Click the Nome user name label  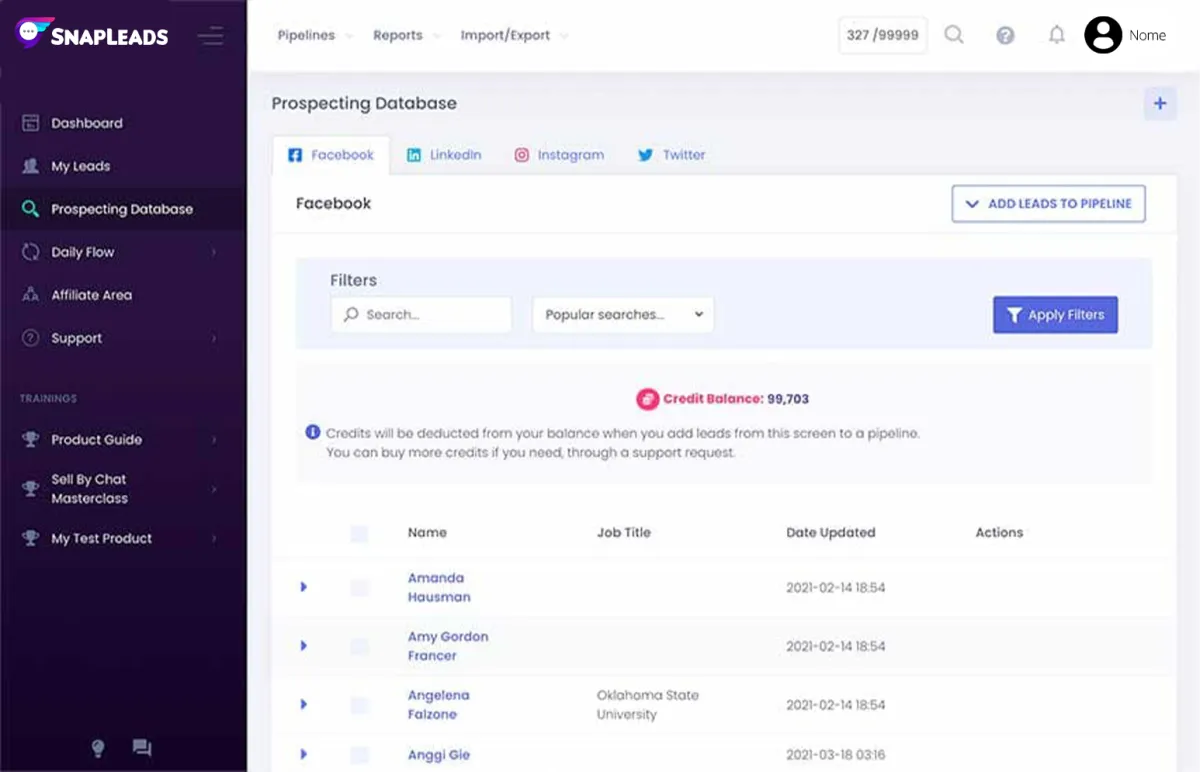[1147, 35]
